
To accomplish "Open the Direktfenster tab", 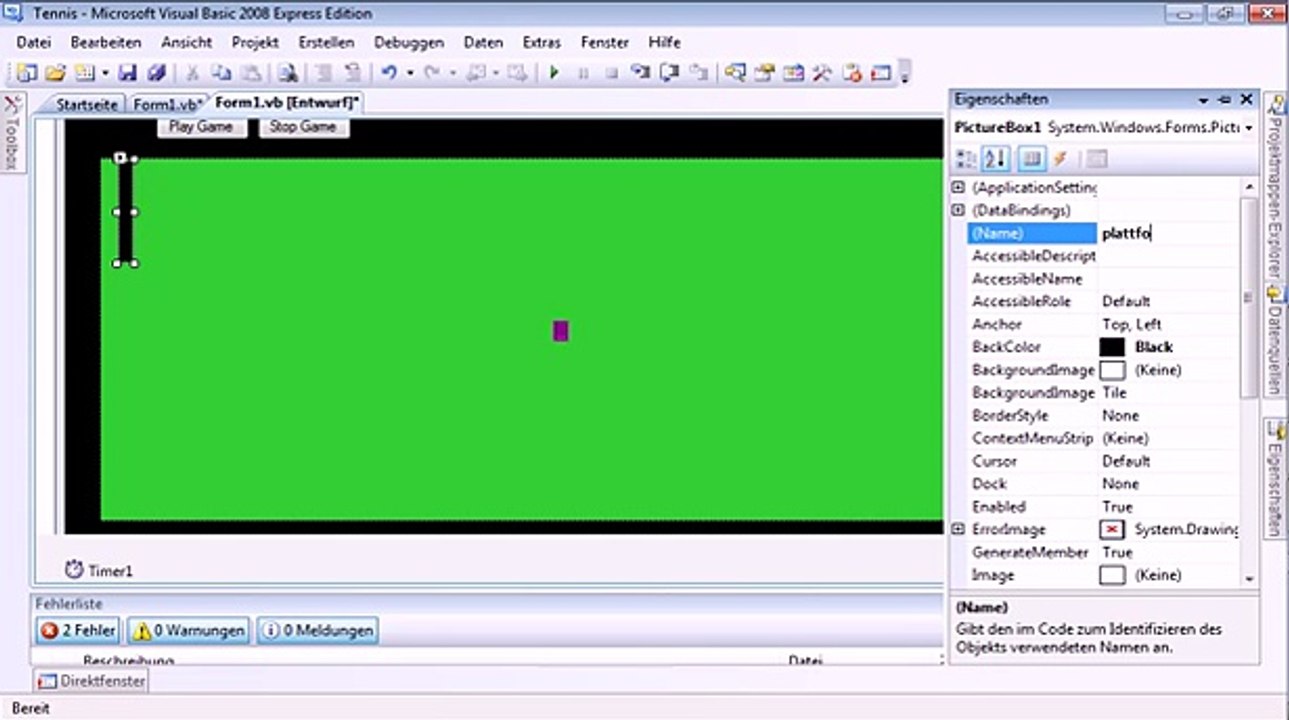I will click(x=92, y=681).
